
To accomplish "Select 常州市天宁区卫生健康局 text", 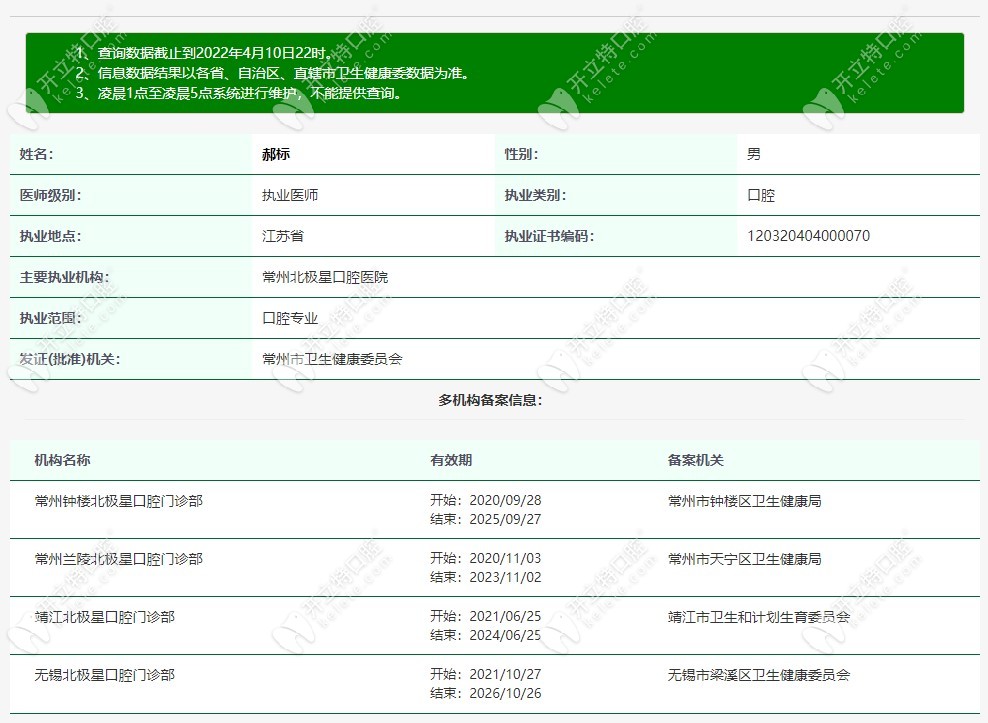I will (x=744, y=559).
